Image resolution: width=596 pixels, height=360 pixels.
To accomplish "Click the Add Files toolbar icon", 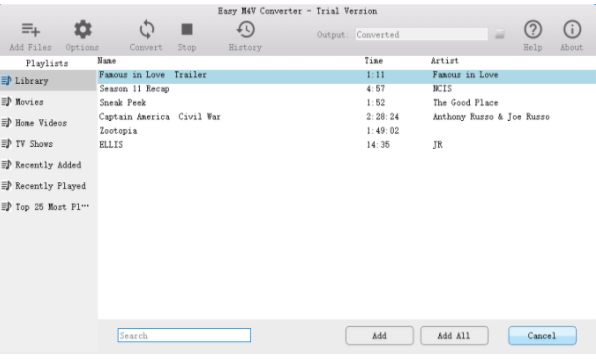I will [x=31, y=30].
